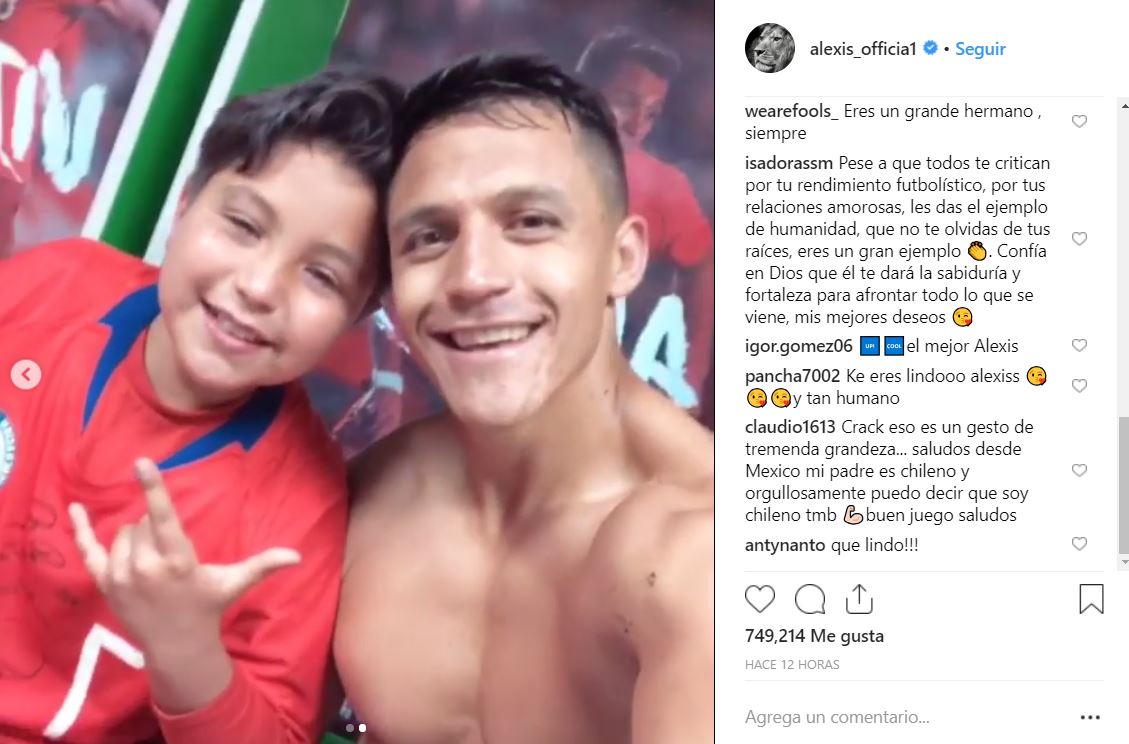Screen dimensions: 1129x744
Task: Share the post using the share icon
Action: [x=859, y=599]
